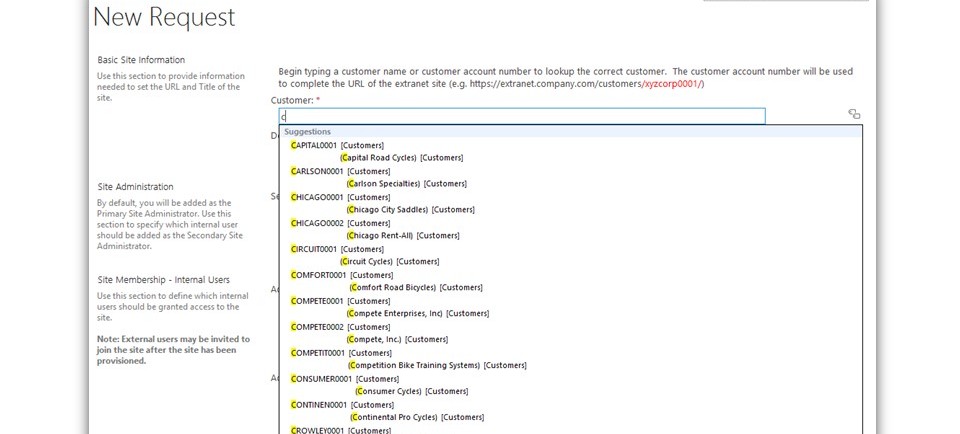
Task: Click the Basic Site Information heading
Action: point(141,60)
